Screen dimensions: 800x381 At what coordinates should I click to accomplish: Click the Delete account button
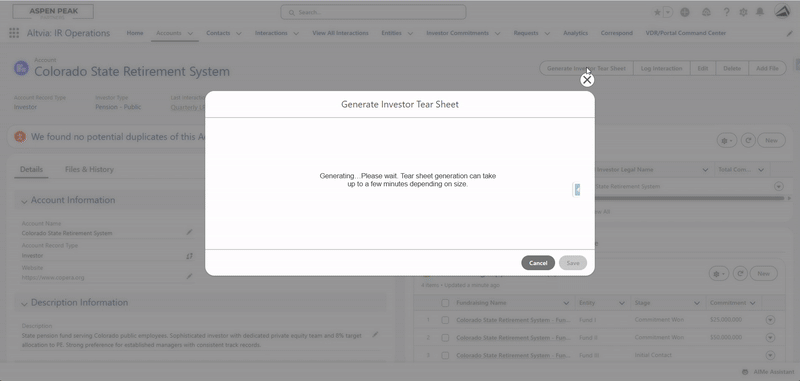(732, 68)
